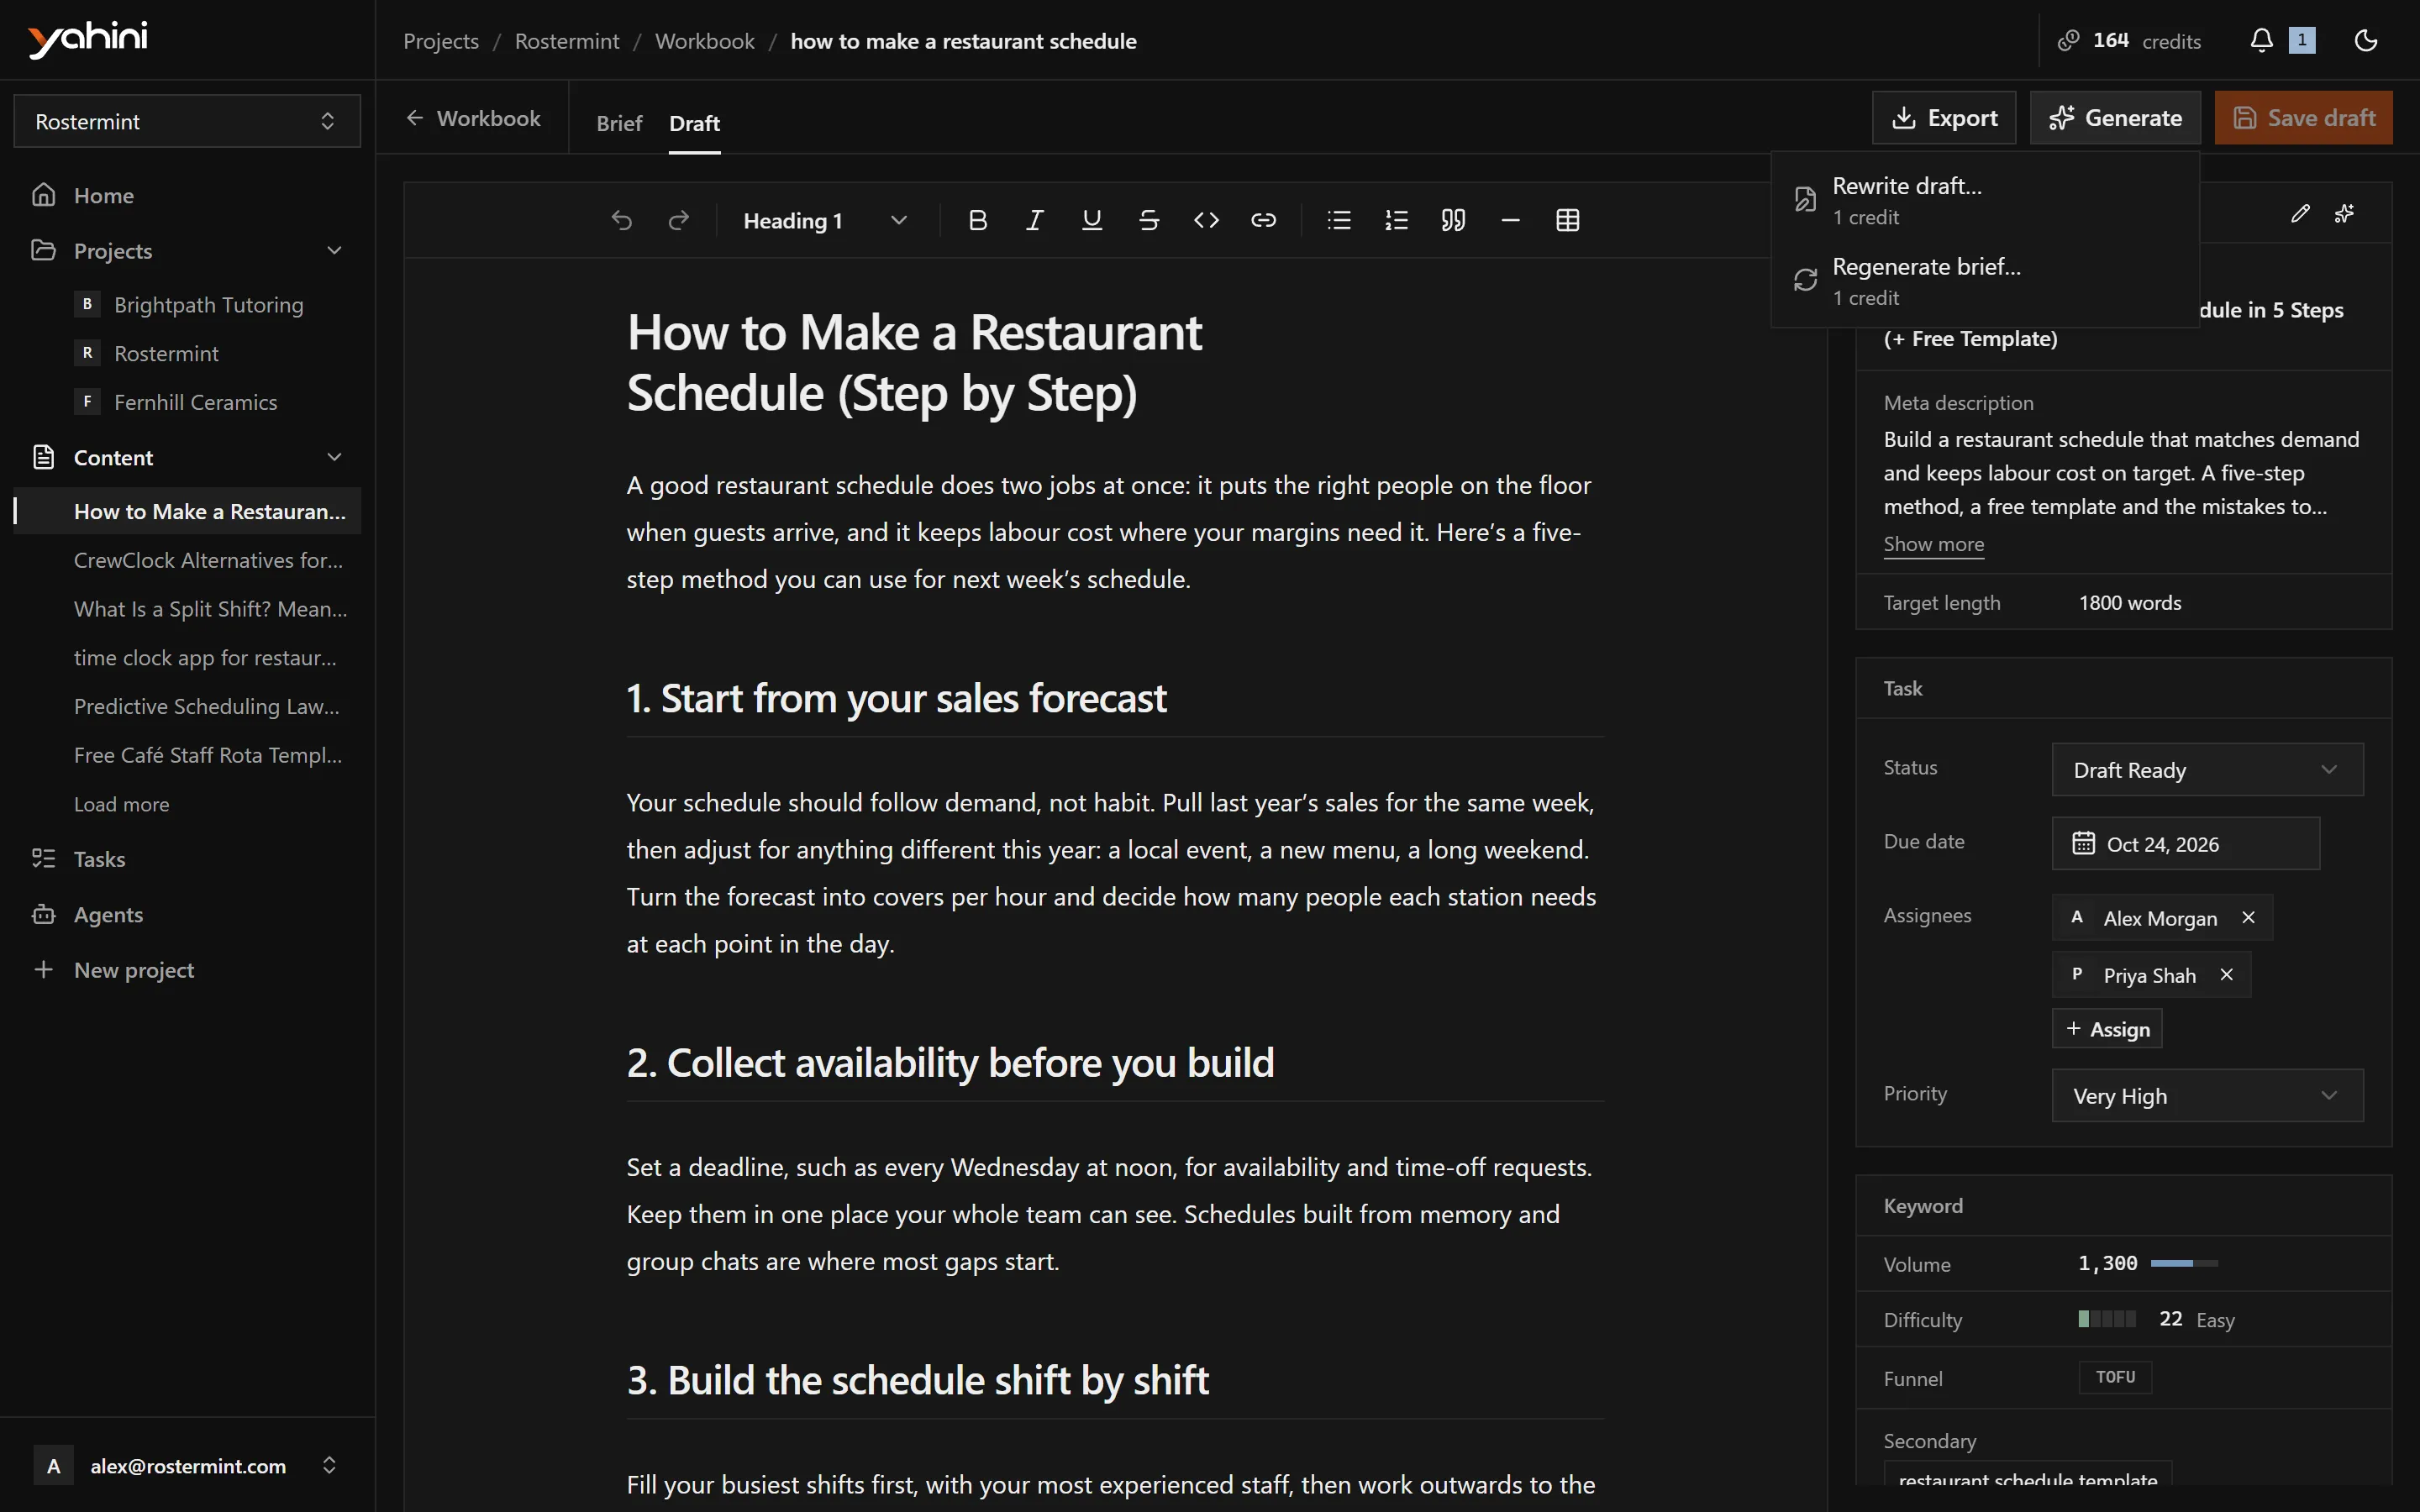Viewport: 2420px width, 1512px height.
Task: Open the notifications bell
Action: [x=2261, y=40]
